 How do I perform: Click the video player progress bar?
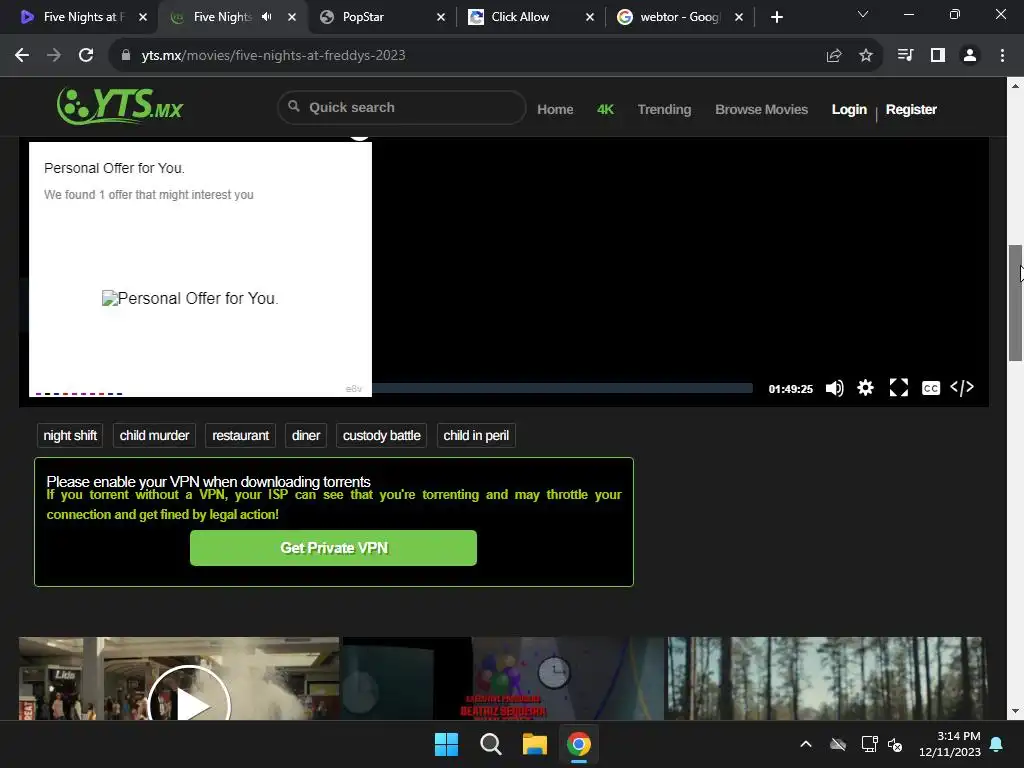[x=562, y=389]
